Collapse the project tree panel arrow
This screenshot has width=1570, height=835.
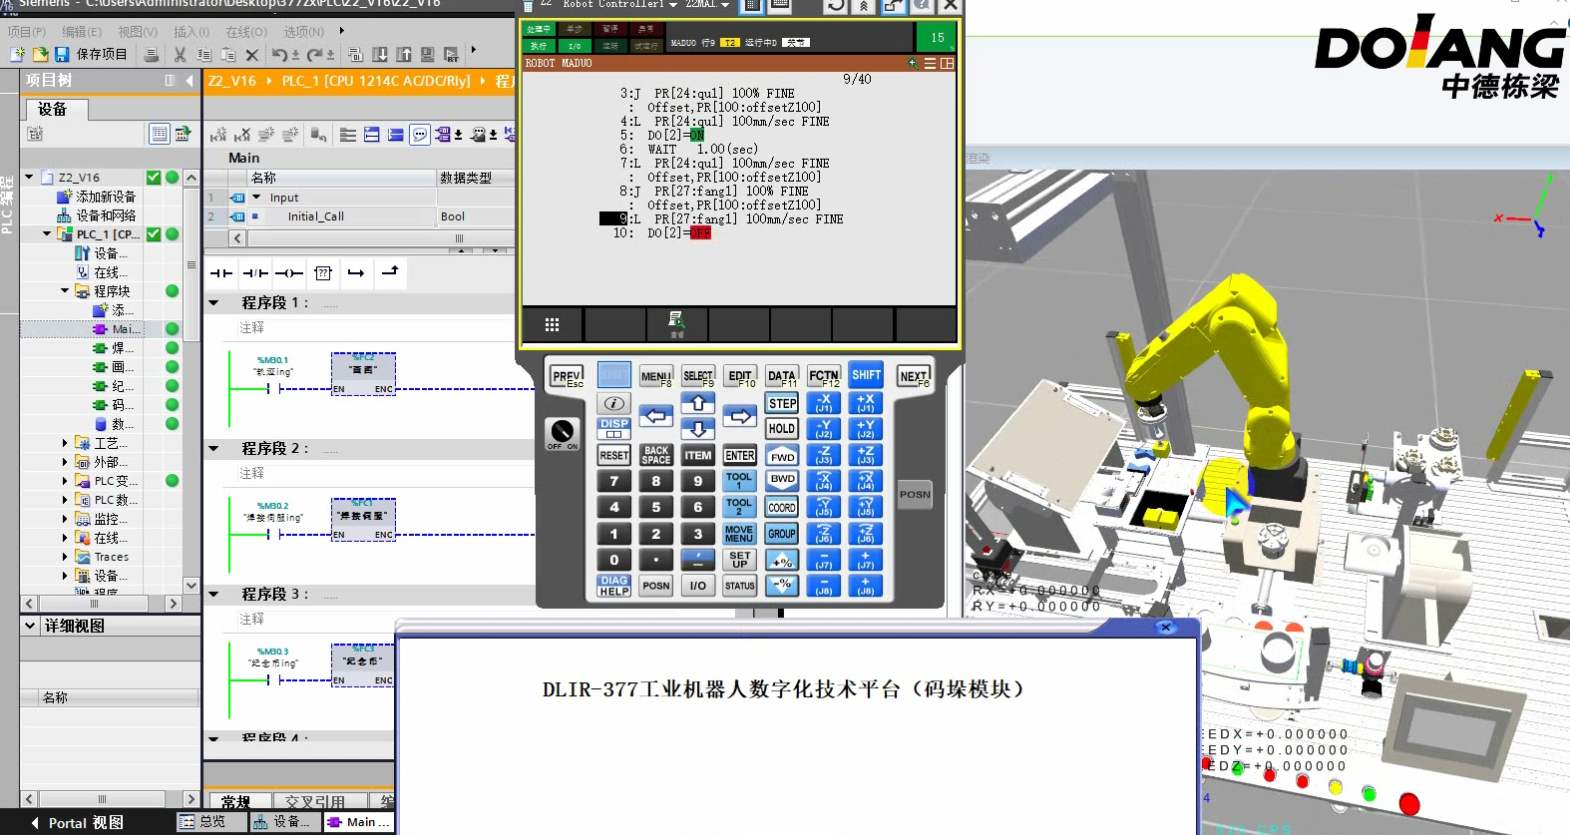pyautogui.click(x=189, y=80)
